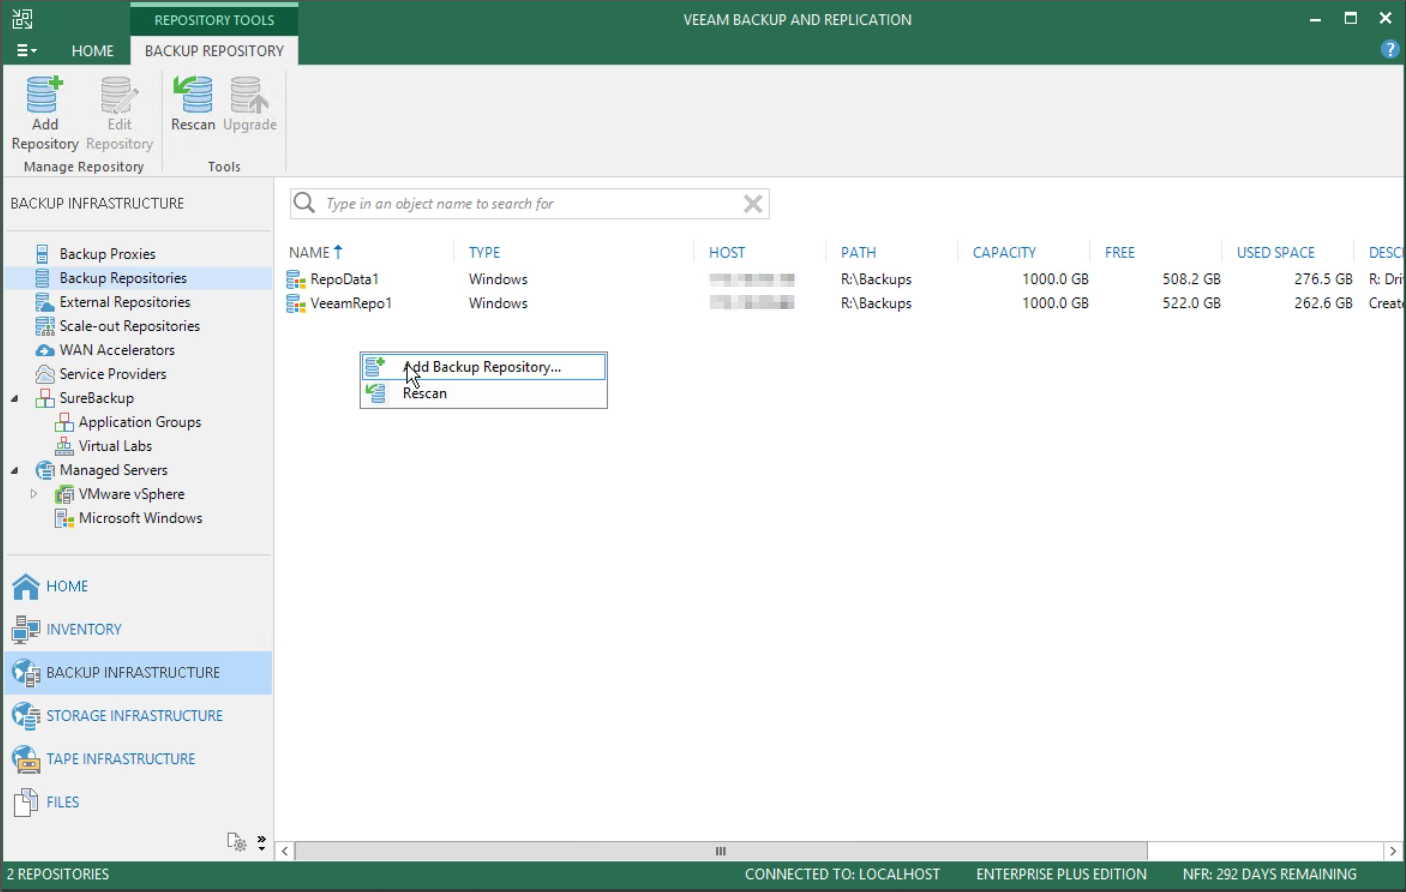This screenshot has height=892, width=1406.
Task: Open External Repositories node
Action: coord(124,302)
